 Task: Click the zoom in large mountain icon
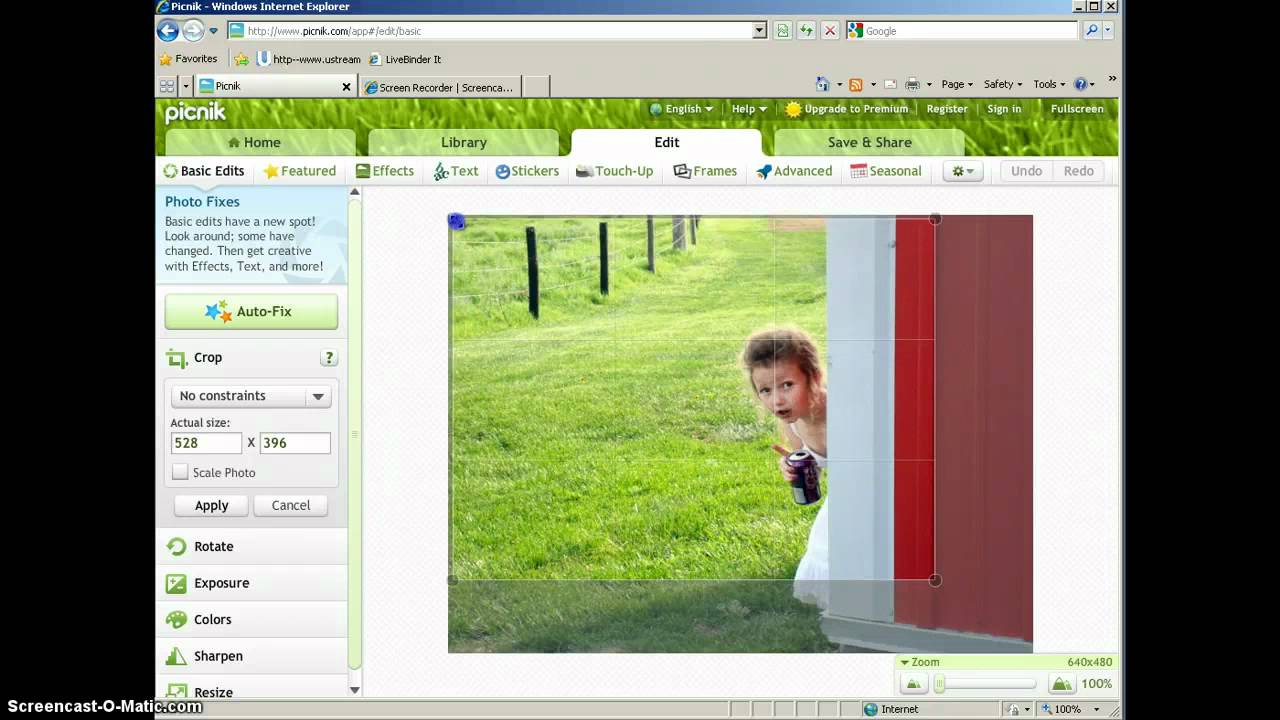coord(1061,684)
